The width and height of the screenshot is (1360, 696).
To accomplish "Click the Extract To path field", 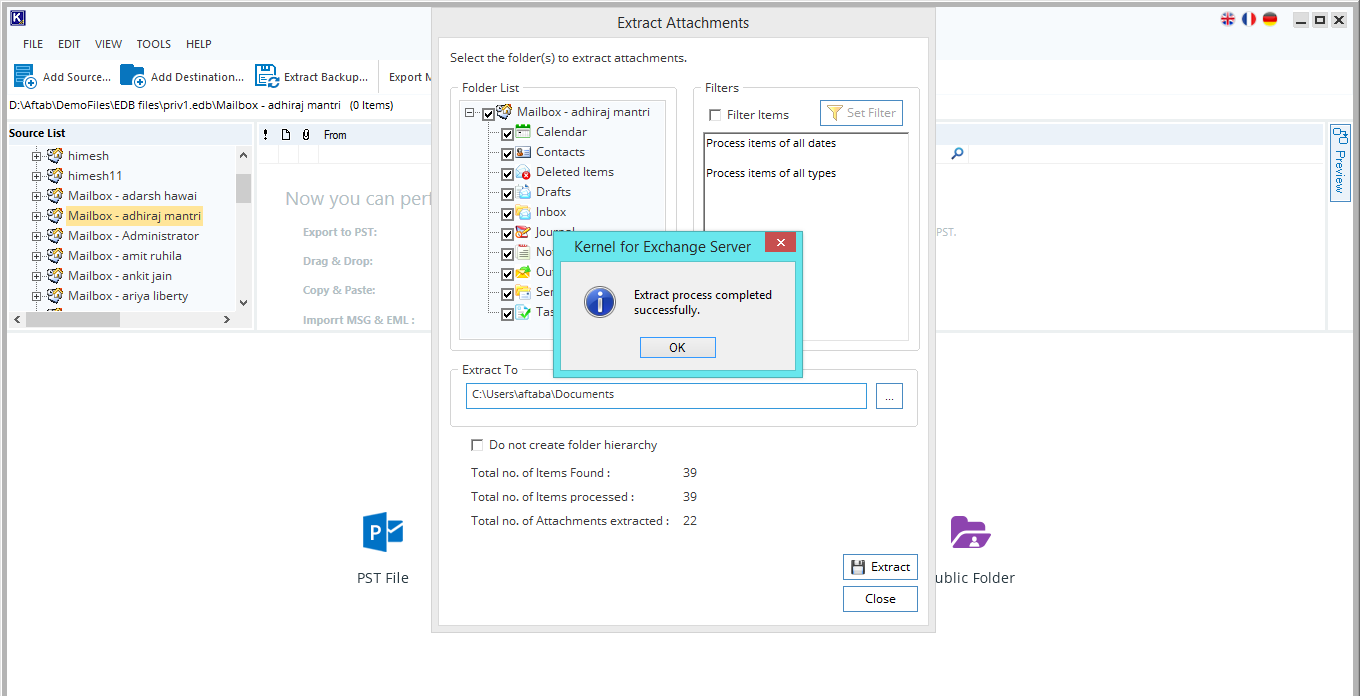I will click(x=666, y=396).
